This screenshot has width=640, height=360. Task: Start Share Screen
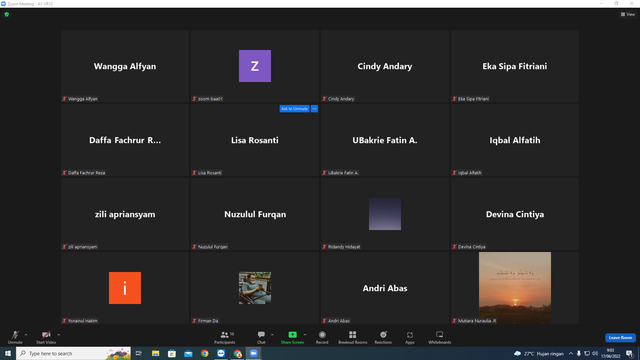point(292,337)
